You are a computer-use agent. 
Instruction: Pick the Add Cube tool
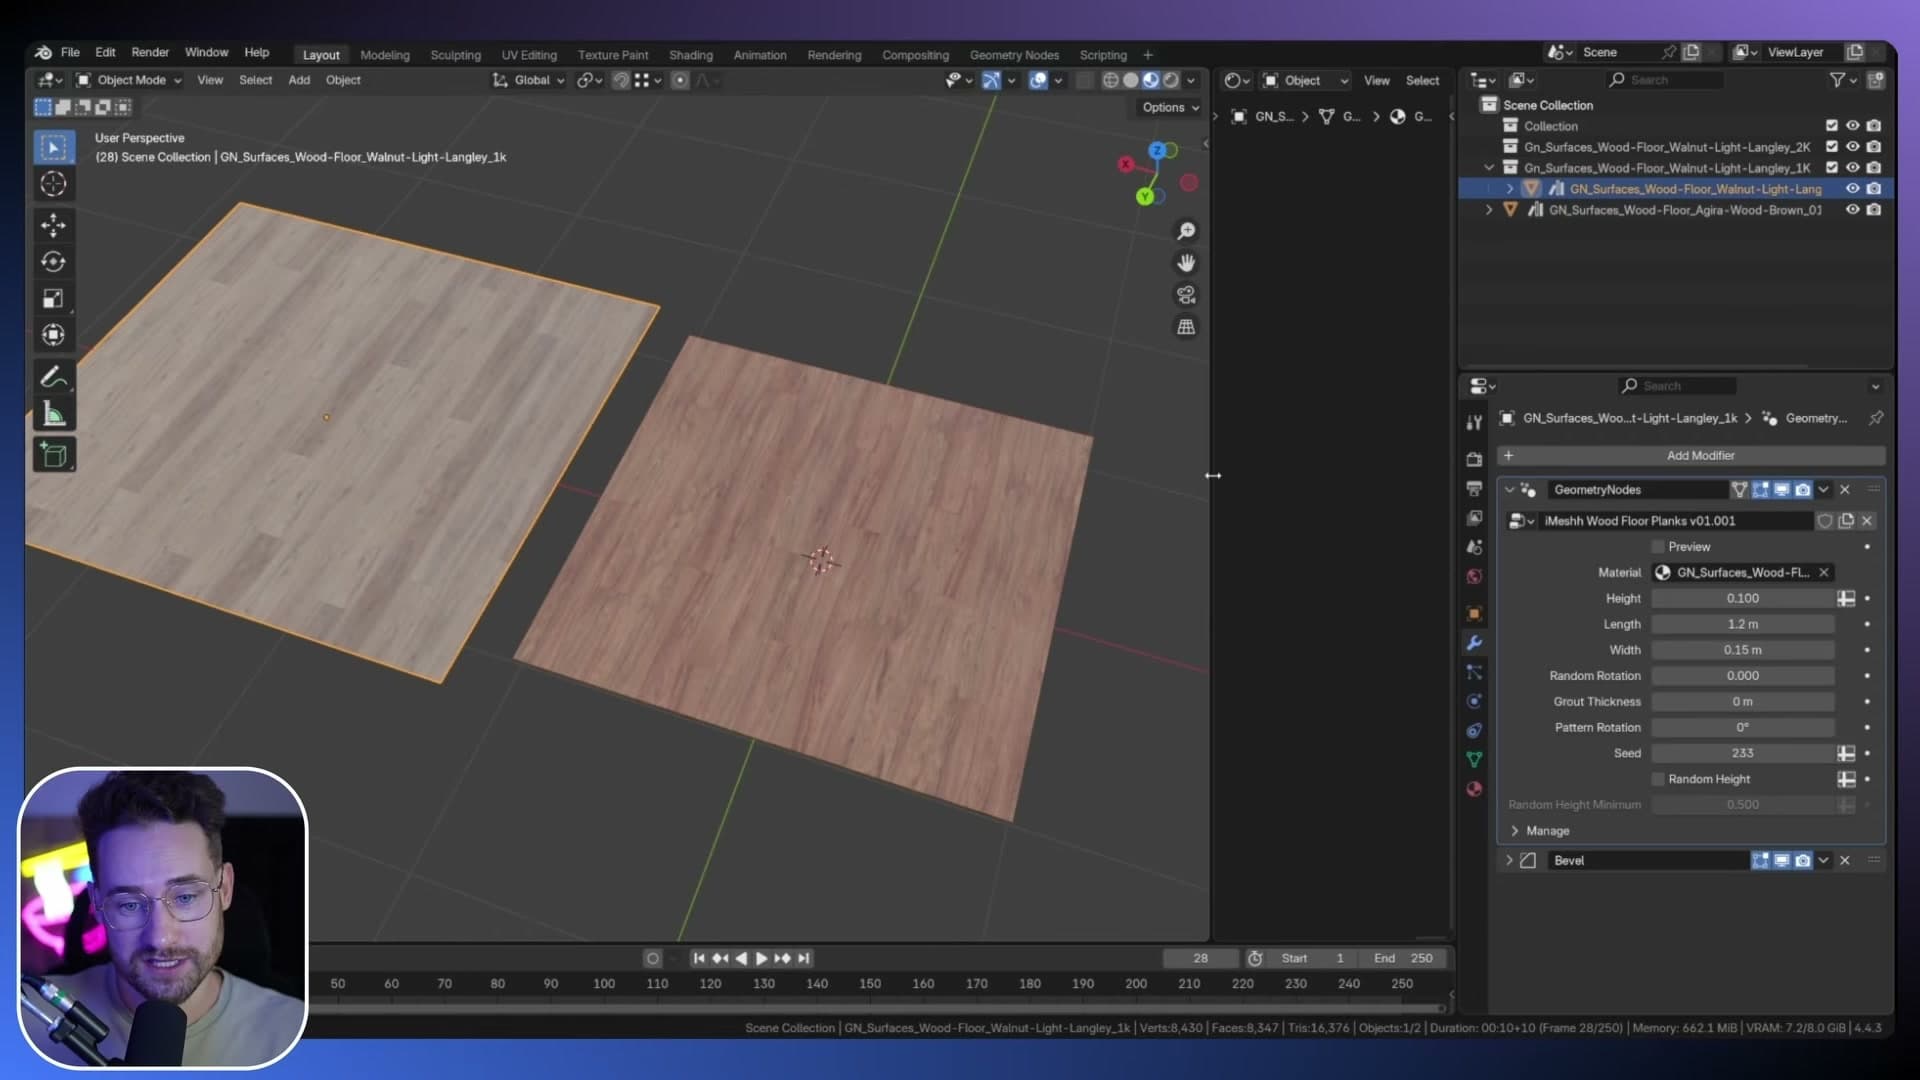[53, 455]
